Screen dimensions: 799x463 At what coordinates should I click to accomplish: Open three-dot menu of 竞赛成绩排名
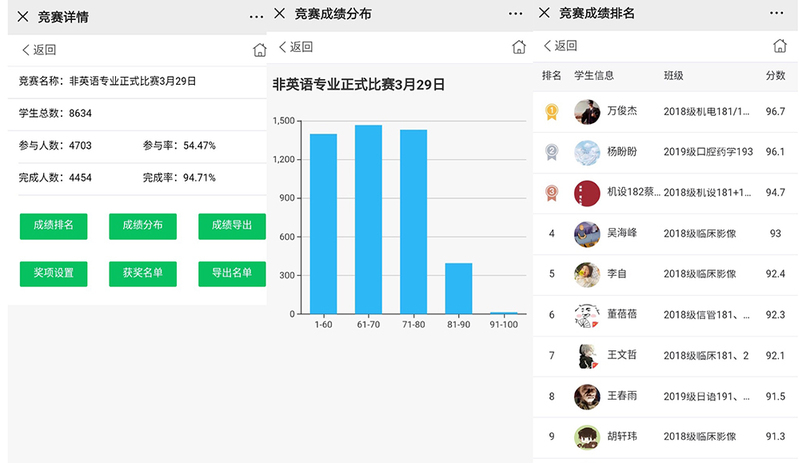[777, 14]
